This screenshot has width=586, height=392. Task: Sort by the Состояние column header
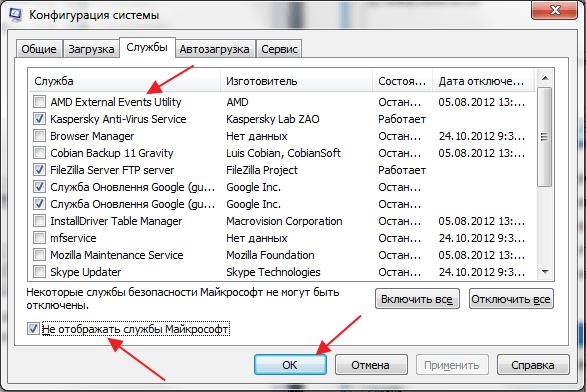tap(403, 81)
